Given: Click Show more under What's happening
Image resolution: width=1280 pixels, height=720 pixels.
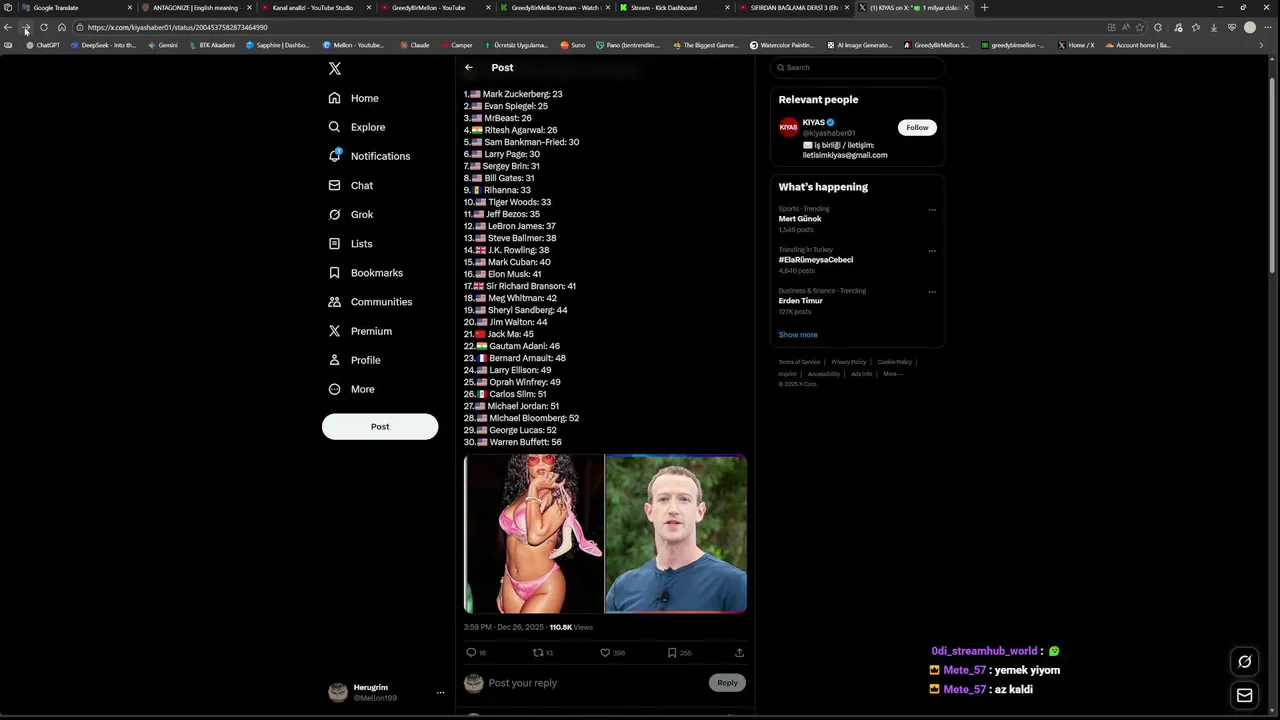Looking at the screenshot, I should pos(798,335).
